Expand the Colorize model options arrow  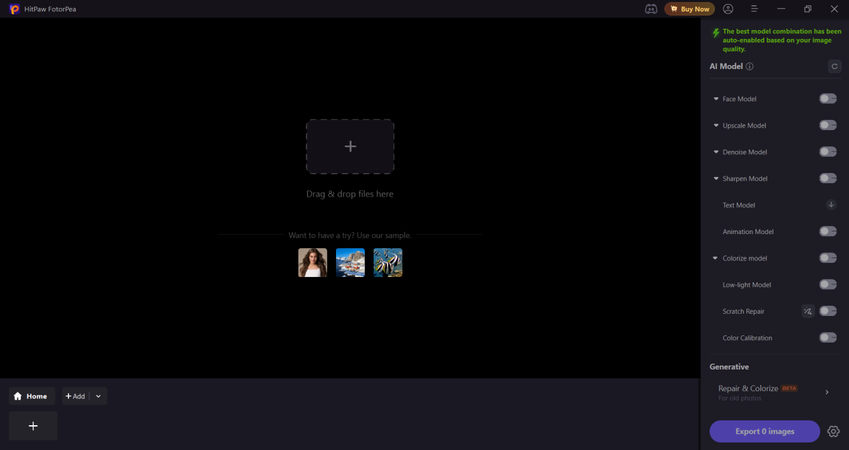(x=715, y=258)
